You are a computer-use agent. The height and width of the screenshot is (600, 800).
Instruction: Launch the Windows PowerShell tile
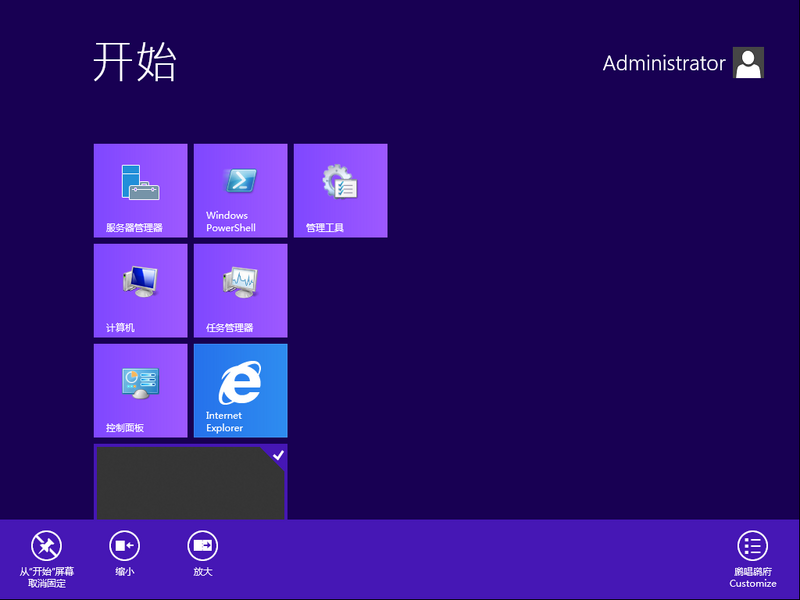(x=240, y=190)
